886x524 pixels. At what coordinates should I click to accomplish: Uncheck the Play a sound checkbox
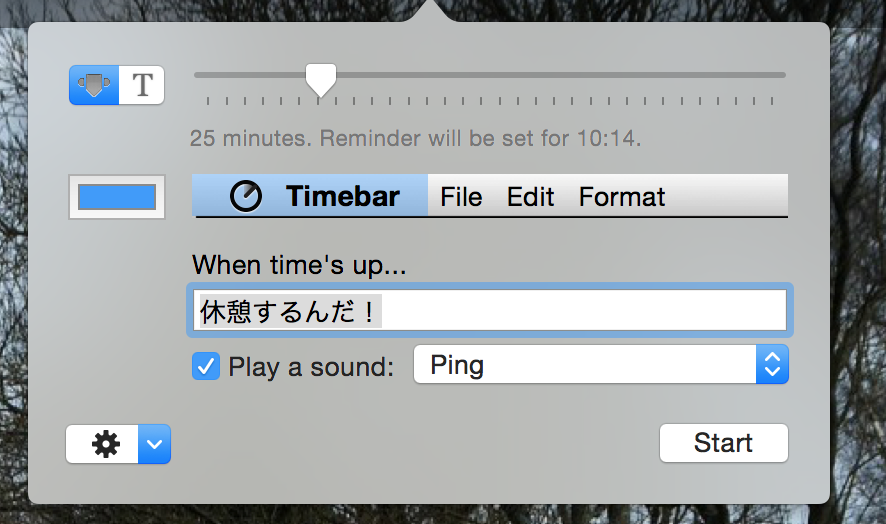pos(206,367)
